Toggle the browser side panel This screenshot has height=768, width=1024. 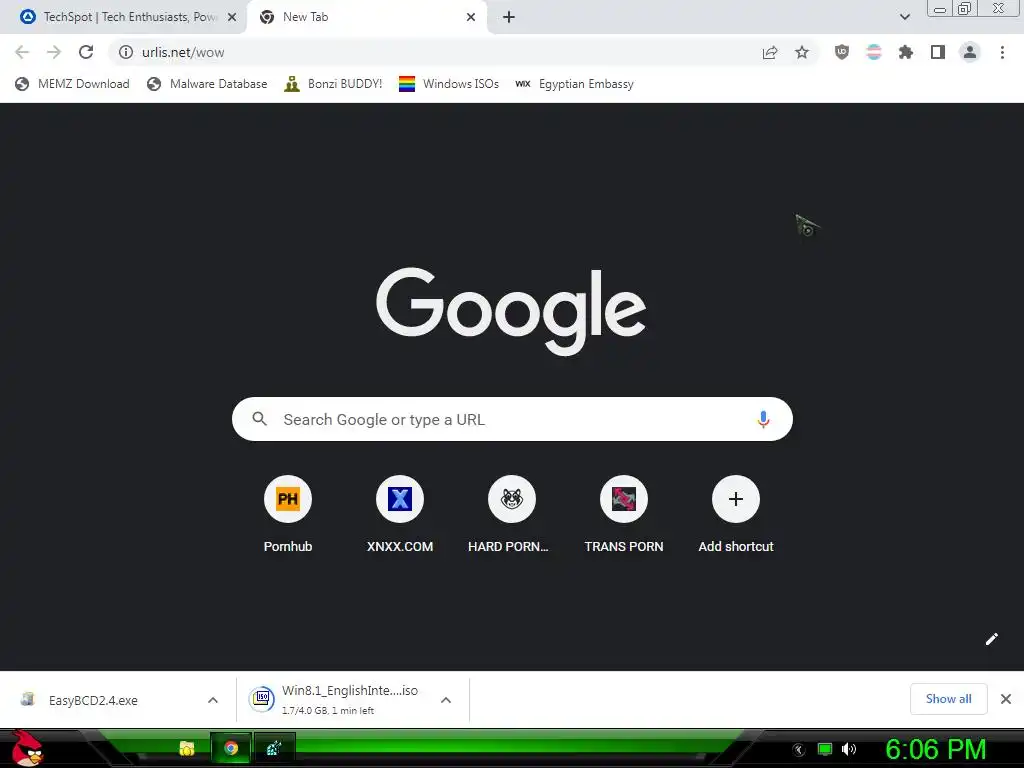tap(938, 52)
